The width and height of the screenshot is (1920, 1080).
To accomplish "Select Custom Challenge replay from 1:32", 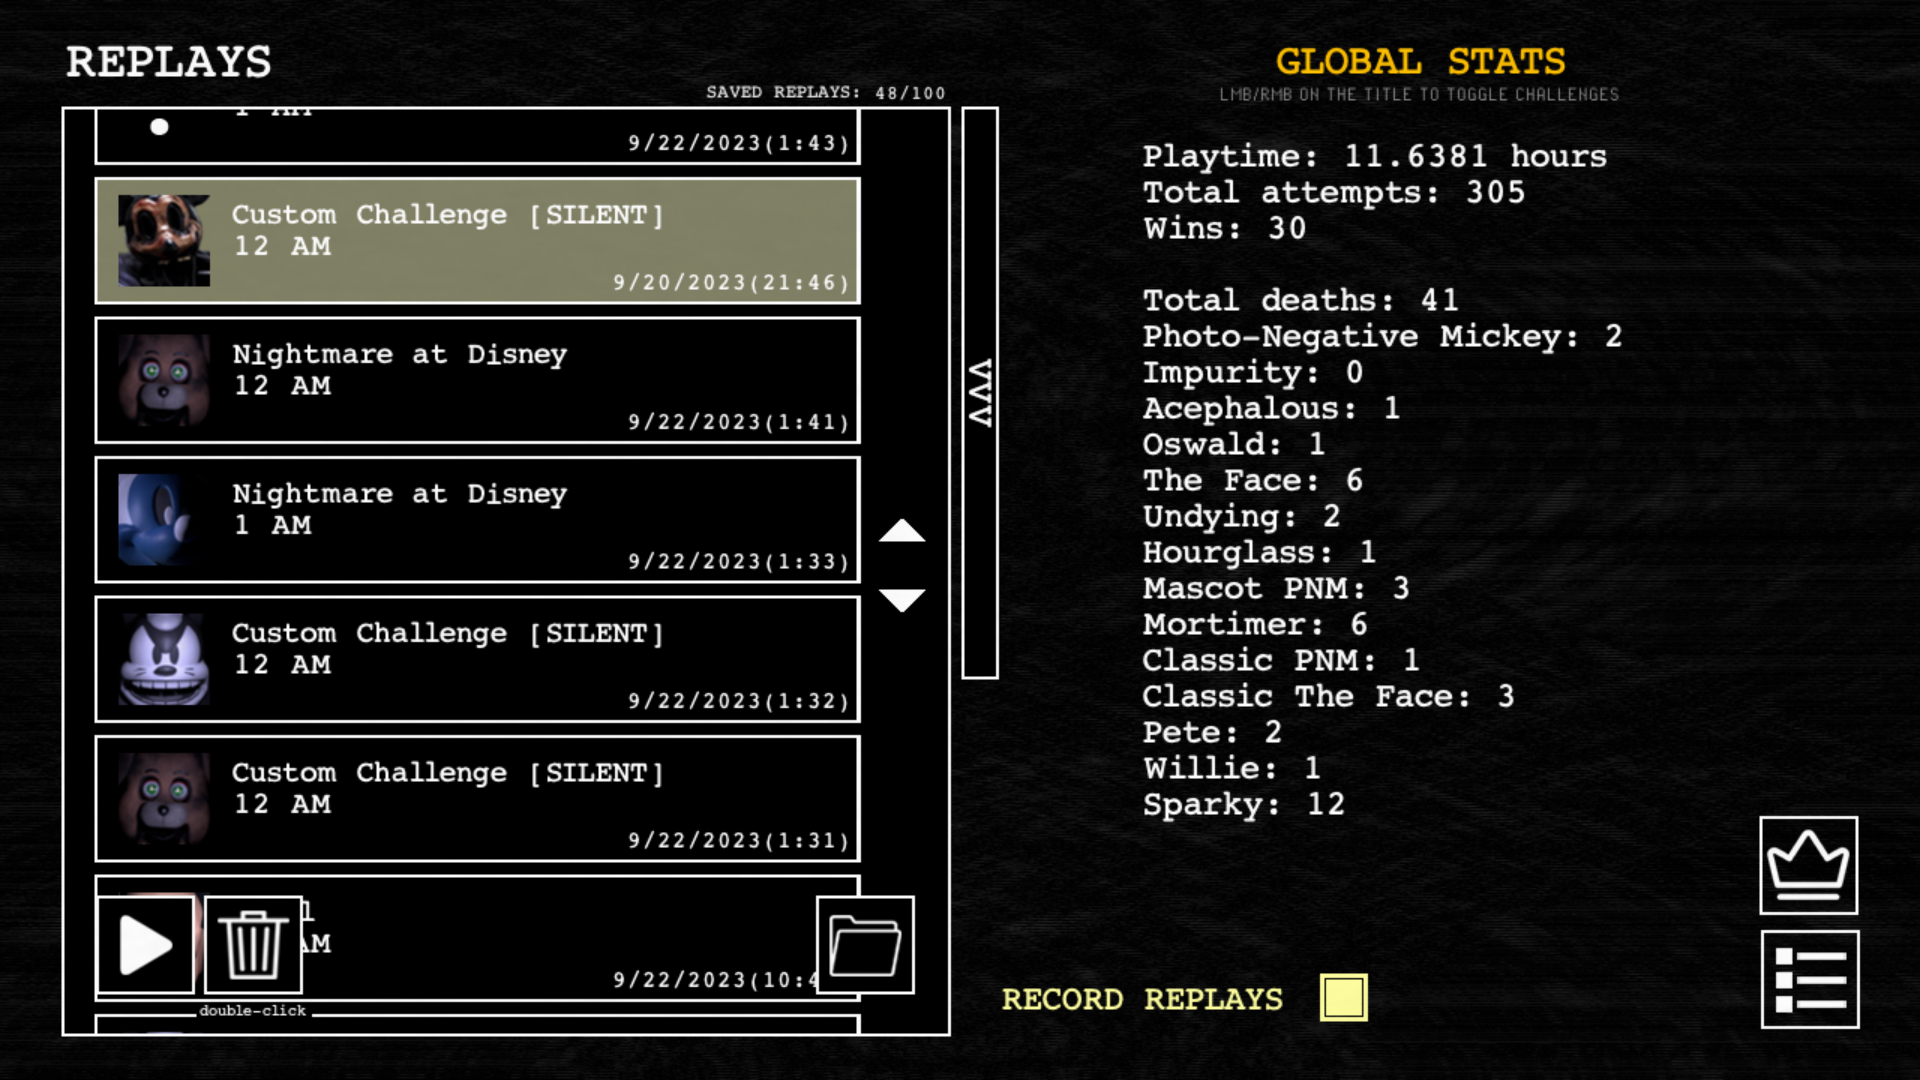I will (x=478, y=659).
